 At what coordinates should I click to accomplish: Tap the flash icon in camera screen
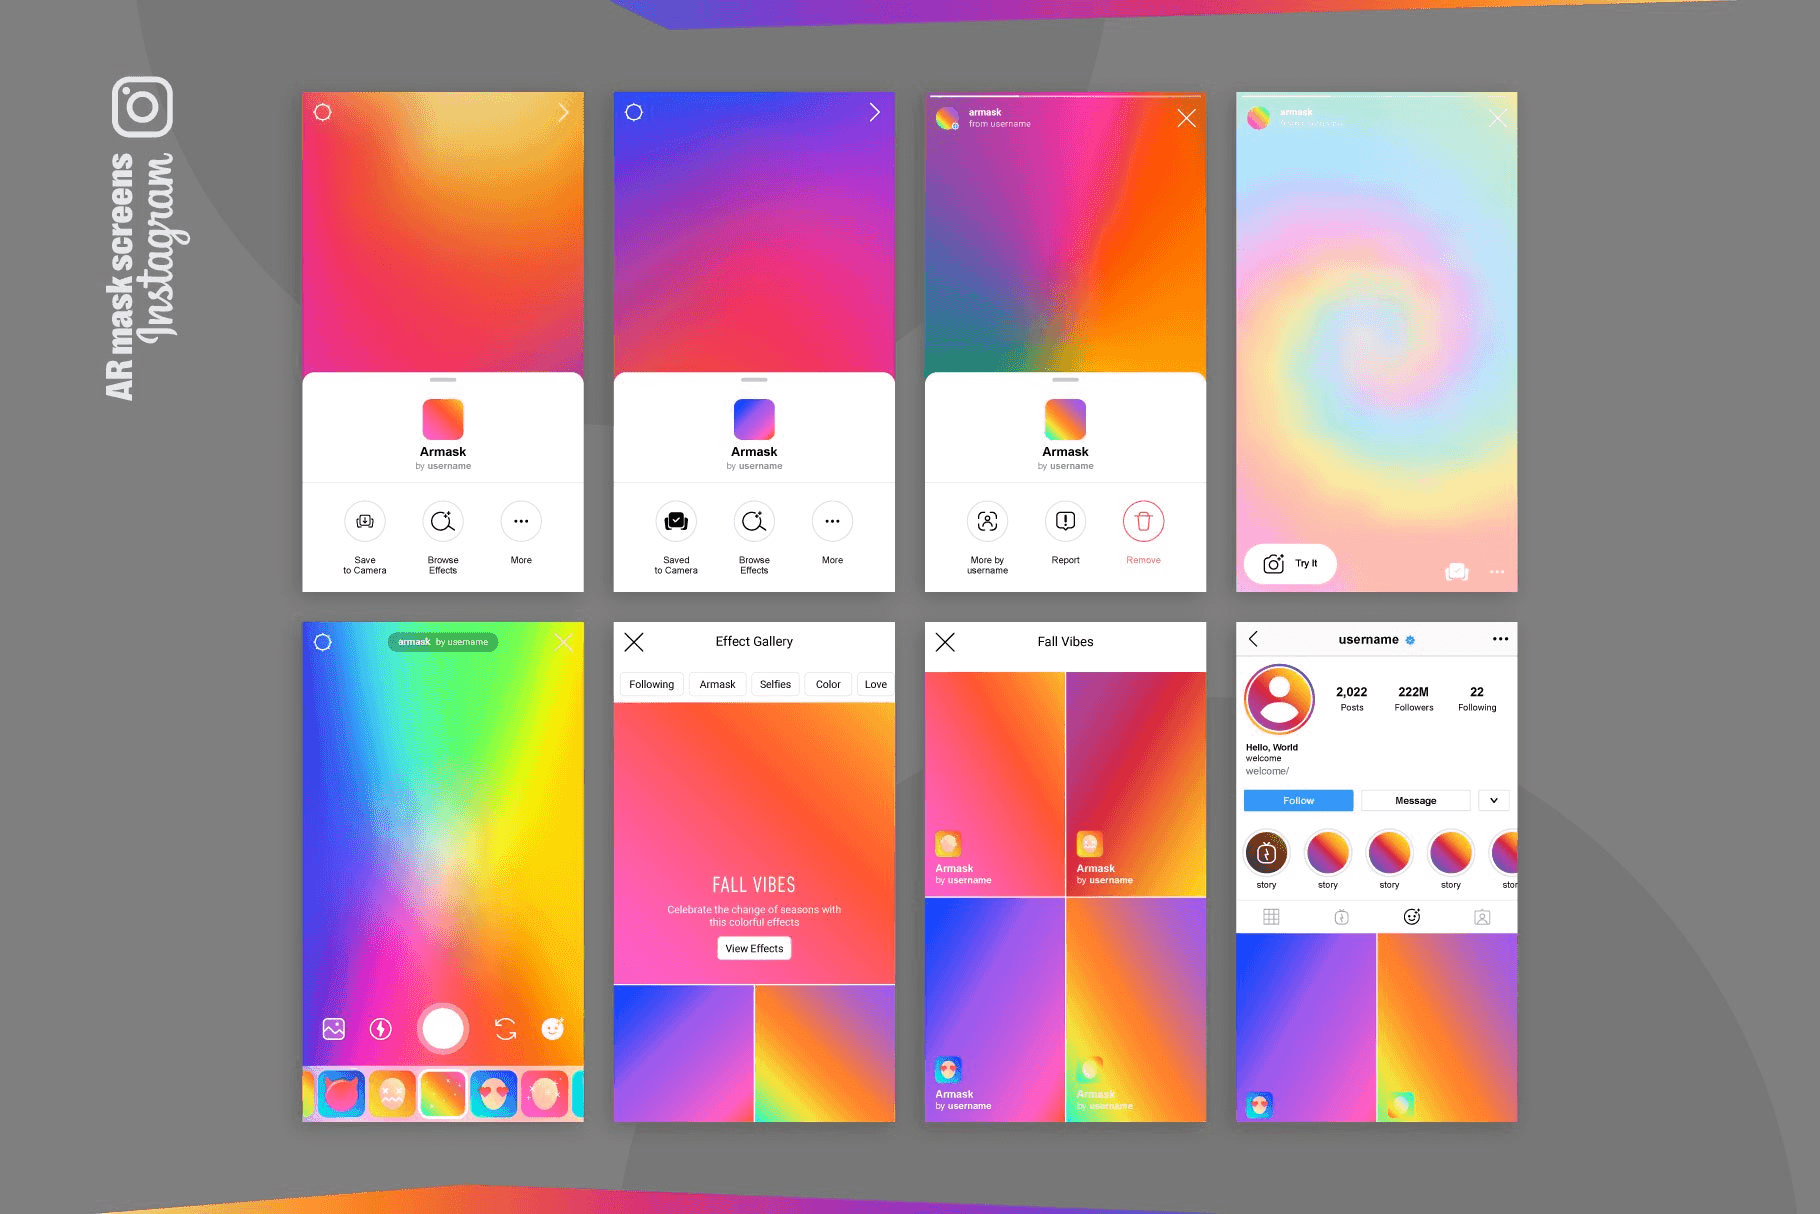point(381,1029)
